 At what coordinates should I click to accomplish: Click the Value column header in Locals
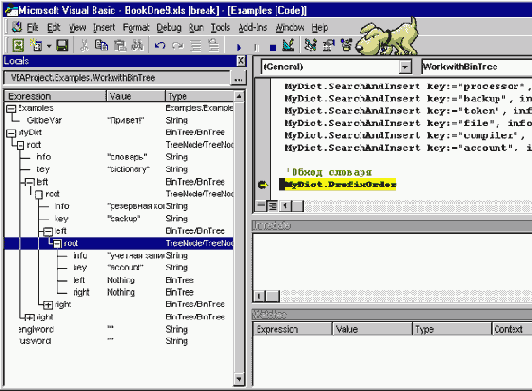[x=136, y=96]
